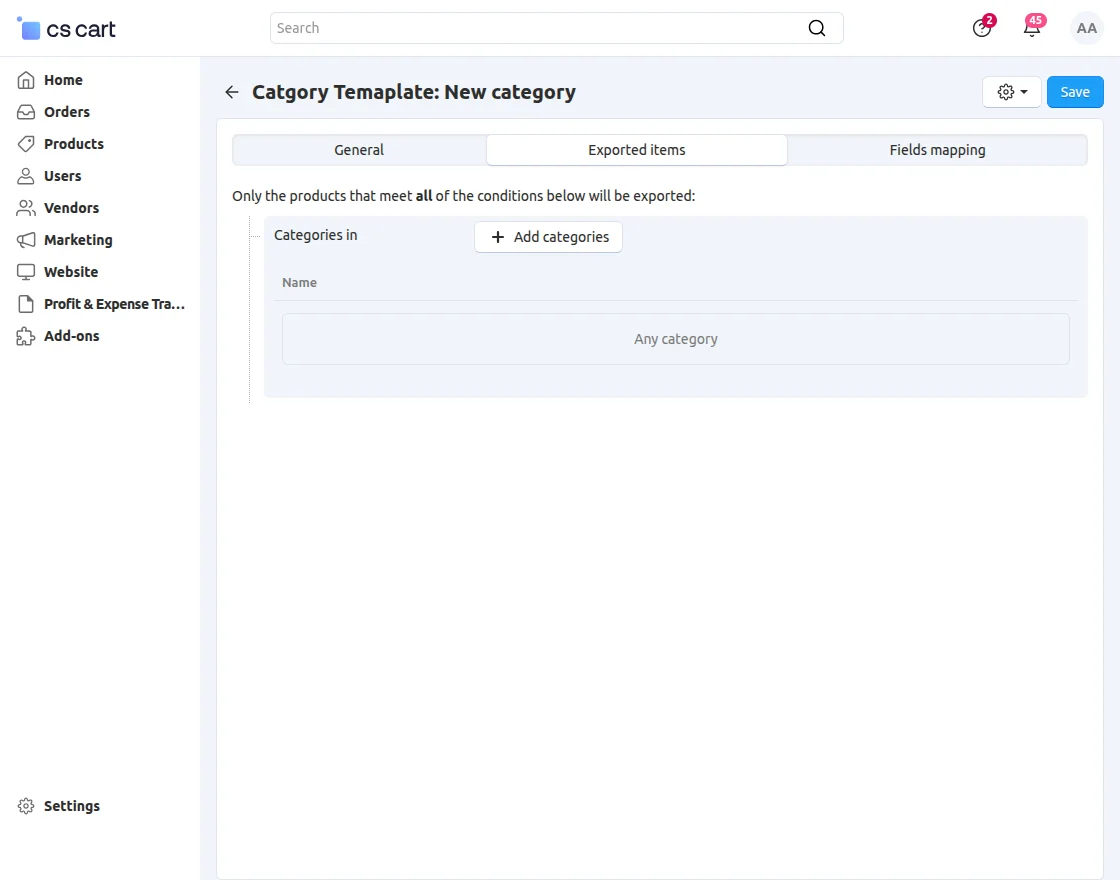Open Settings from the sidebar
The height and width of the screenshot is (880, 1120).
71,806
